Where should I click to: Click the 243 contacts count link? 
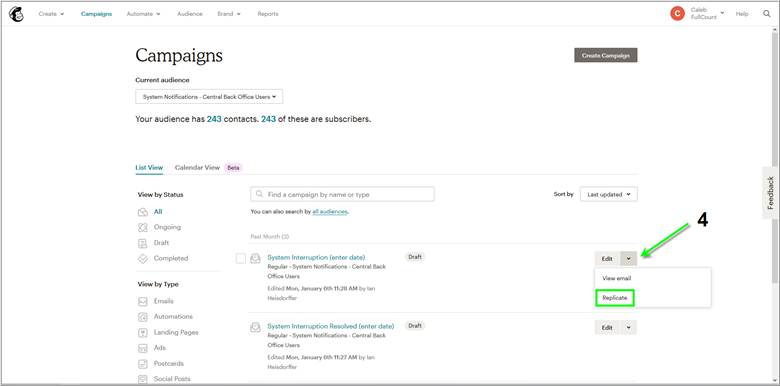coord(214,119)
